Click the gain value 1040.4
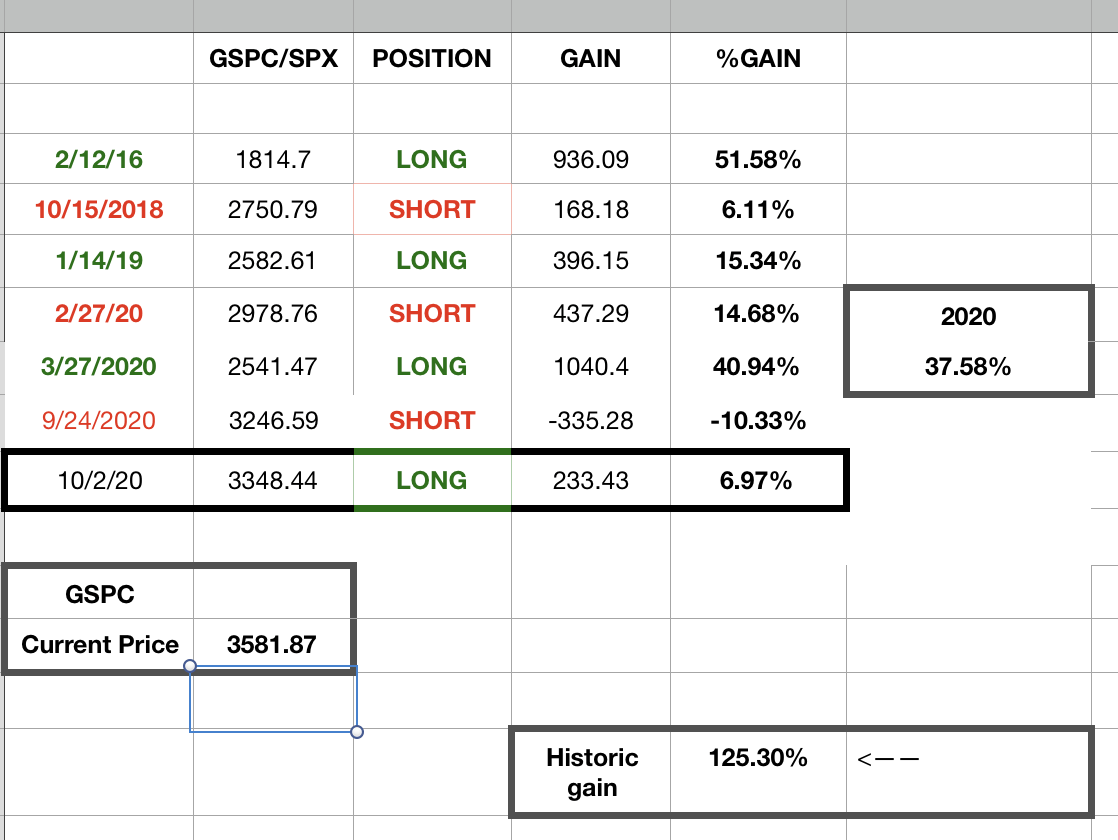The height and width of the screenshot is (840, 1118). pos(590,367)
